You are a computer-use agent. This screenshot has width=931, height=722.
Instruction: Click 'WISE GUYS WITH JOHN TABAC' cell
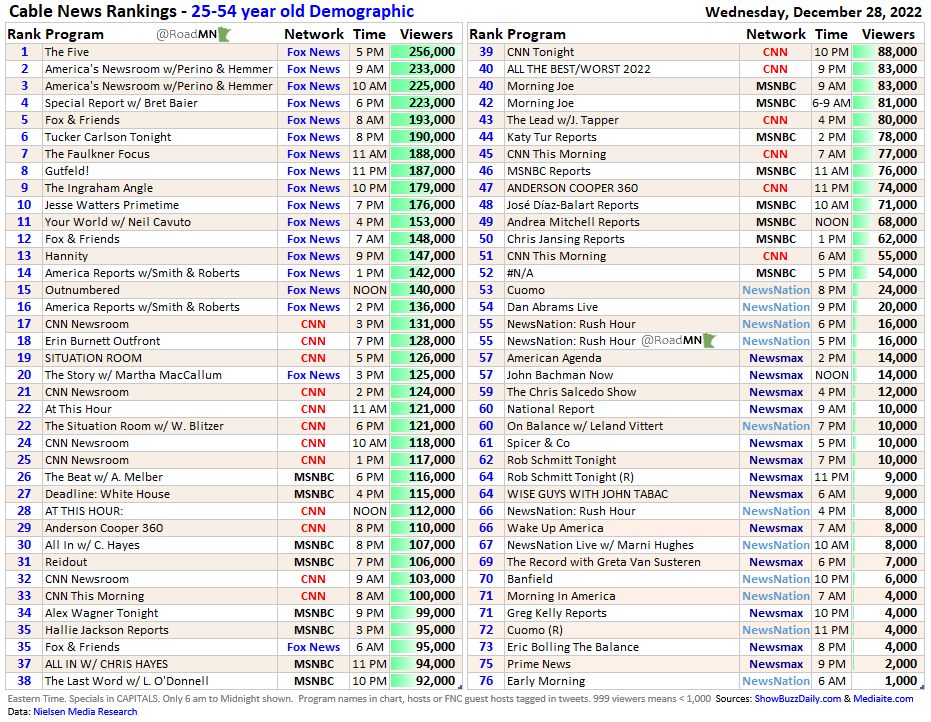click(x=622, y=494)
